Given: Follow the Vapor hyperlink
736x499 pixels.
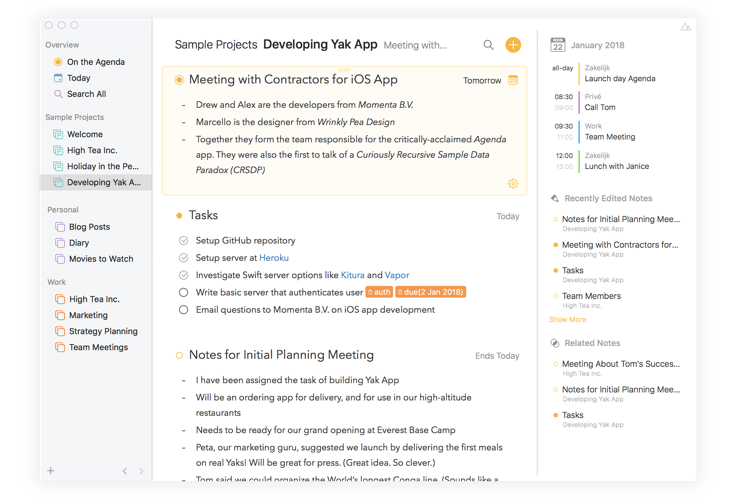Looking at the screenshot, I should pos(397,275).
